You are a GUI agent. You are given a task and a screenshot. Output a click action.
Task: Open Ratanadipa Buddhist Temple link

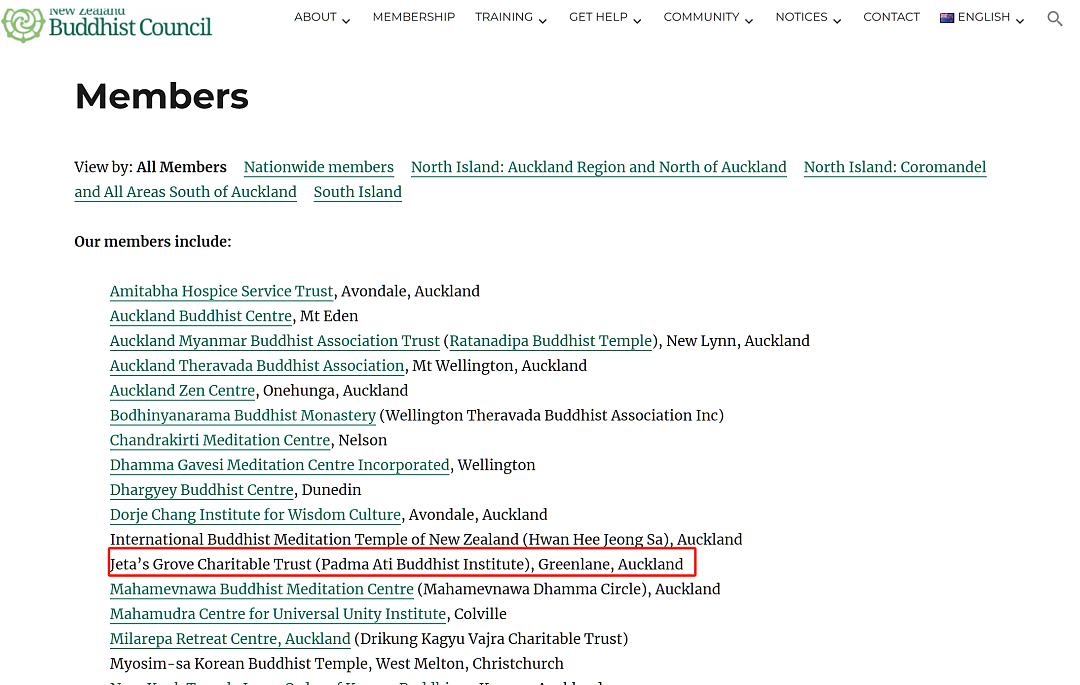tap(550, 341)
